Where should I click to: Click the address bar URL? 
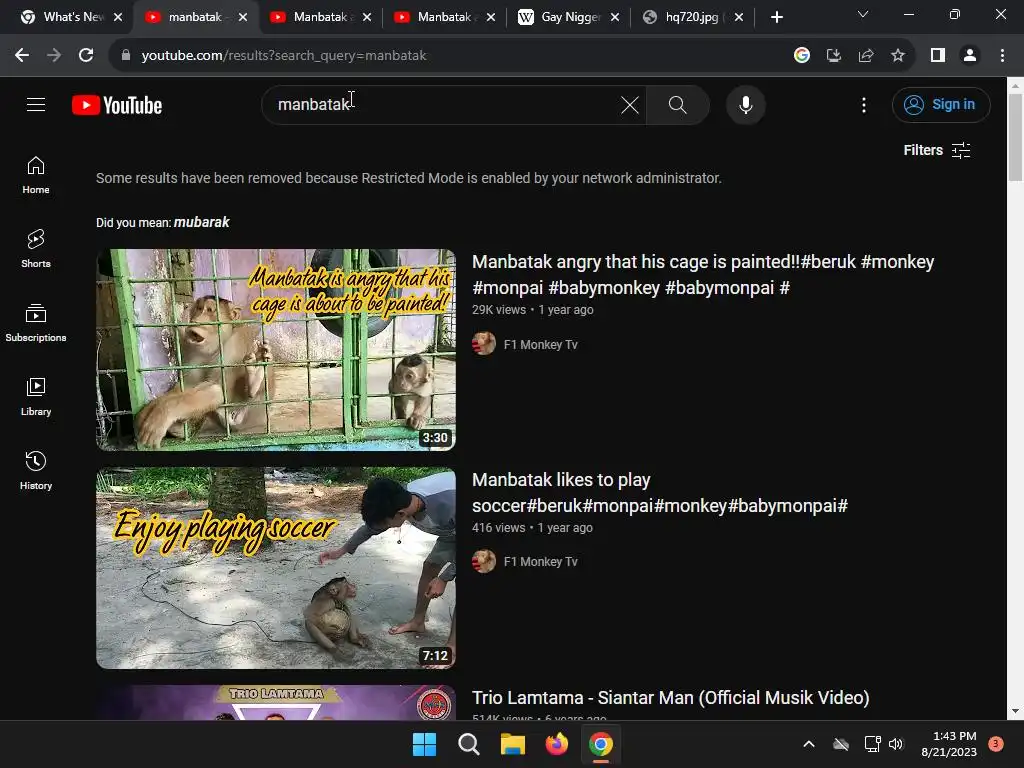(284, 56)
